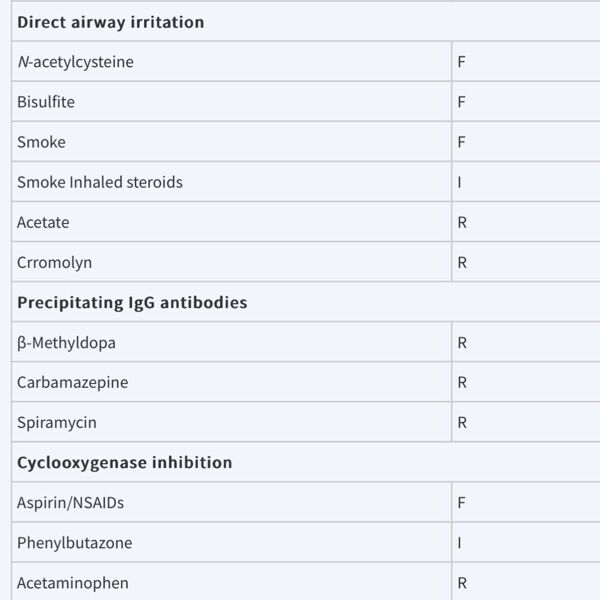
Task: Click the 'Cyclooxygenase inhibition' section heading
Action: (124, 462)
